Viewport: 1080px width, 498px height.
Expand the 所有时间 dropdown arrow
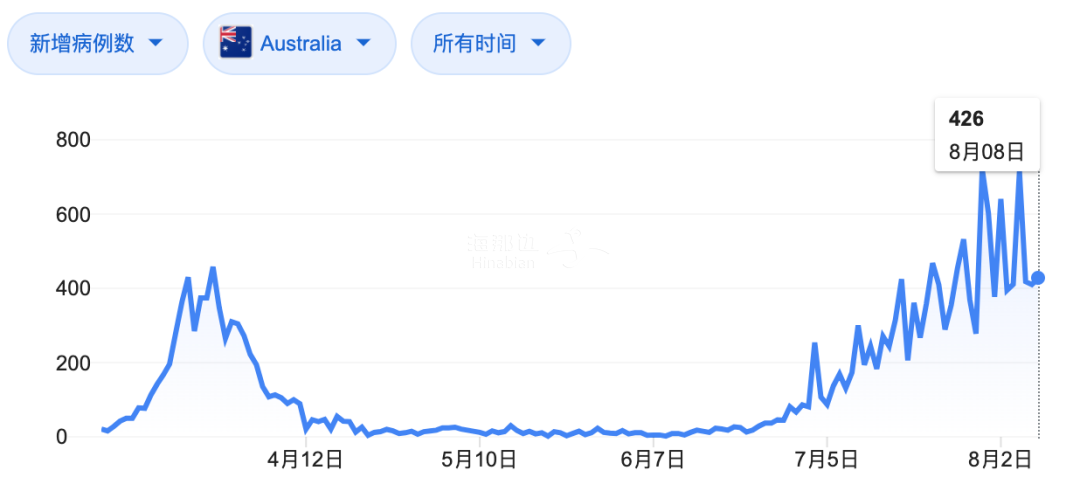(x=538, y=43)
